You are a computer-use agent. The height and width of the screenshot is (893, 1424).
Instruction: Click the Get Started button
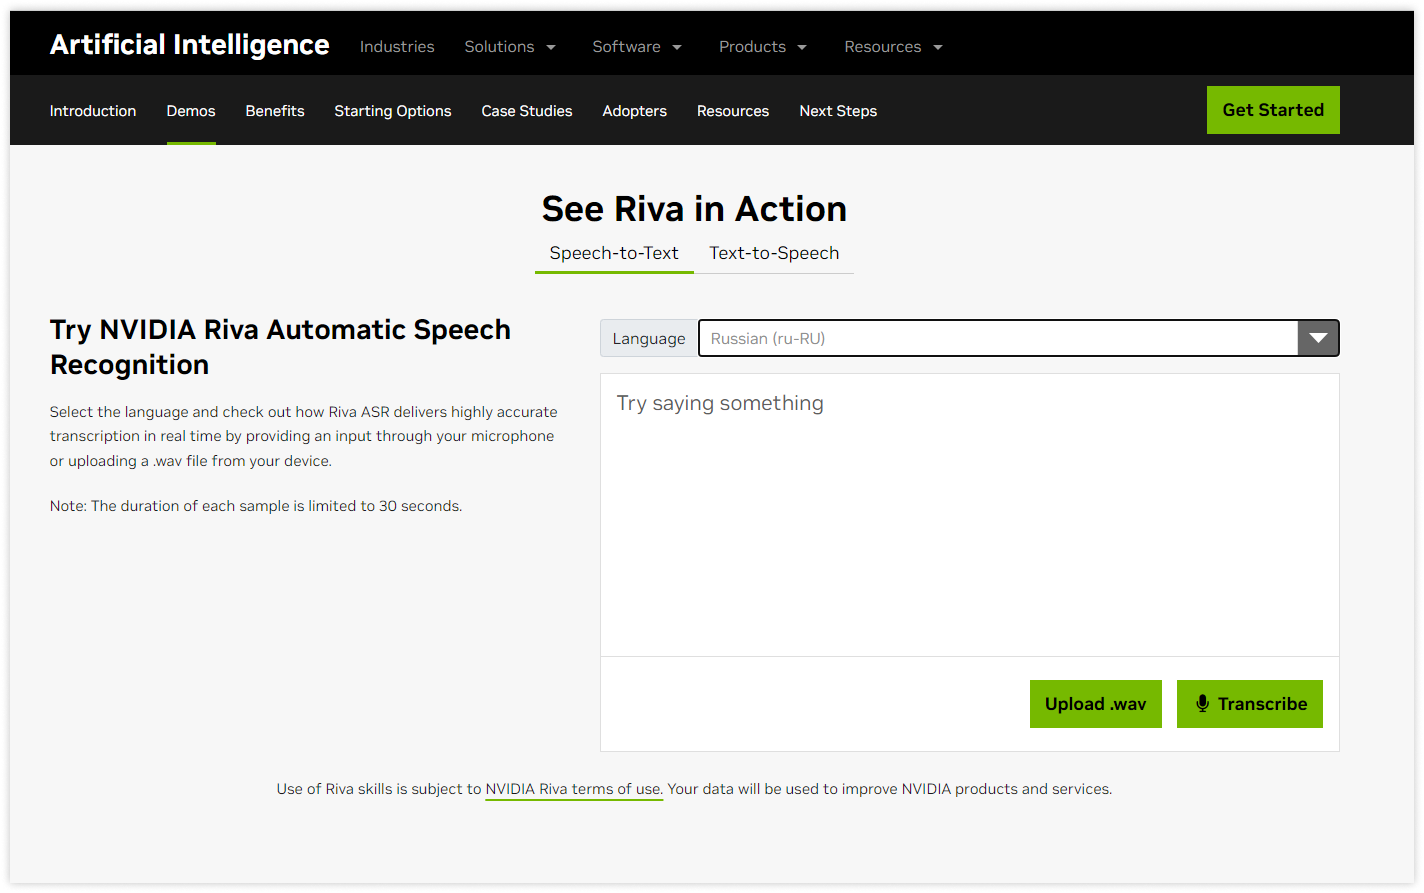point(1273,110)
